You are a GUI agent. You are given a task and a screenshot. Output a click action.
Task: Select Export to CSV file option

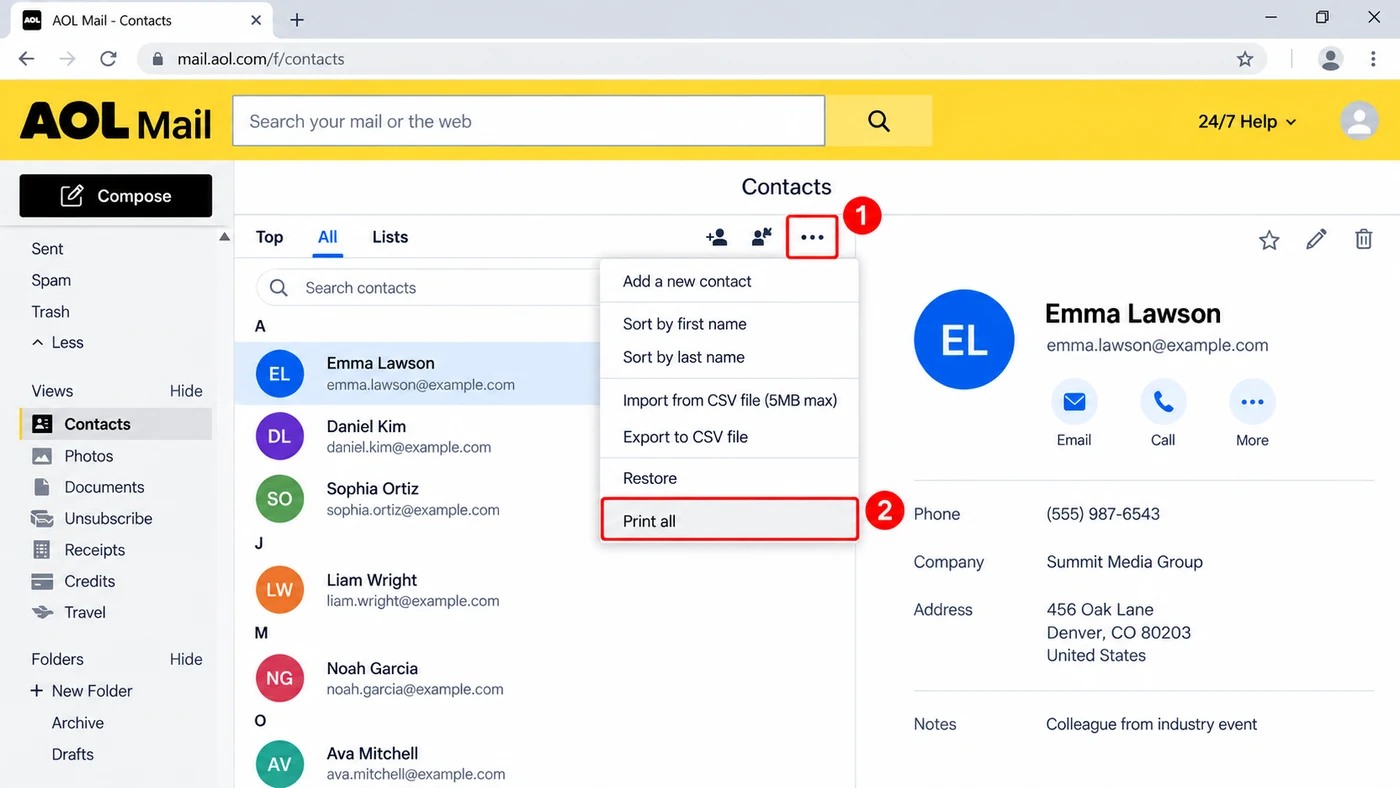pyautogui.click(x=729, y=437)
